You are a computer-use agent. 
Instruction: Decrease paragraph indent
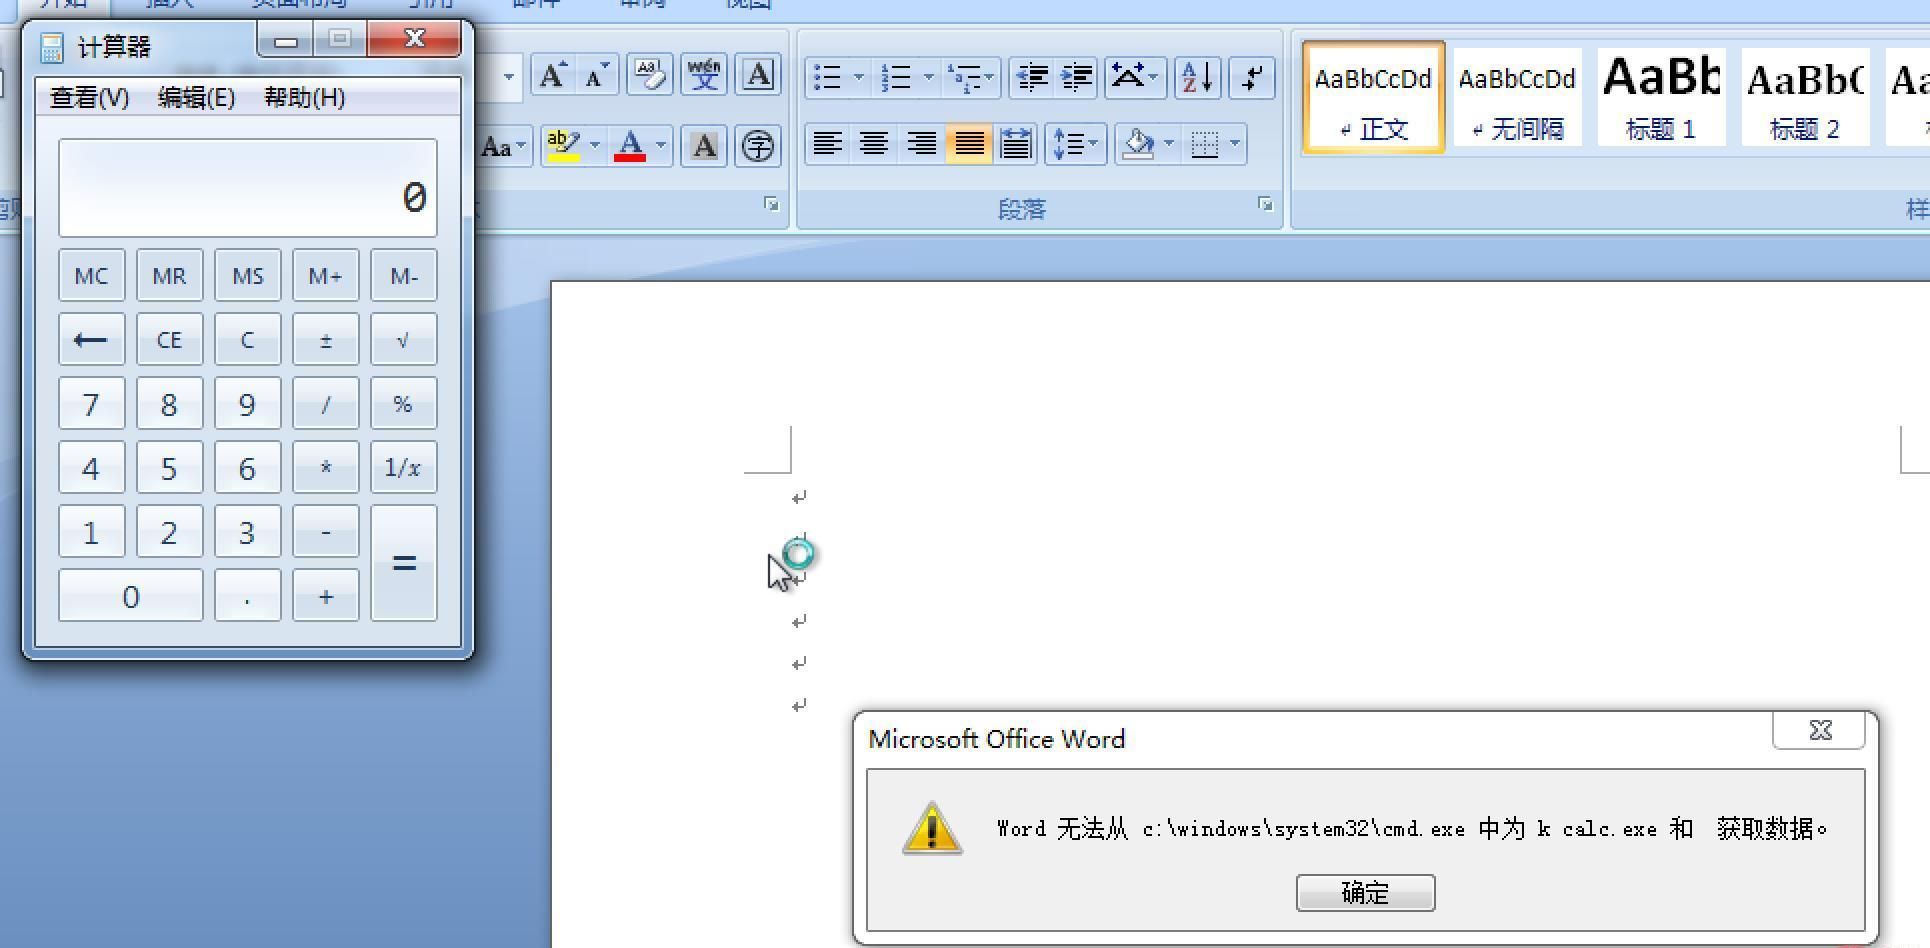click(x=1032, y=77)
